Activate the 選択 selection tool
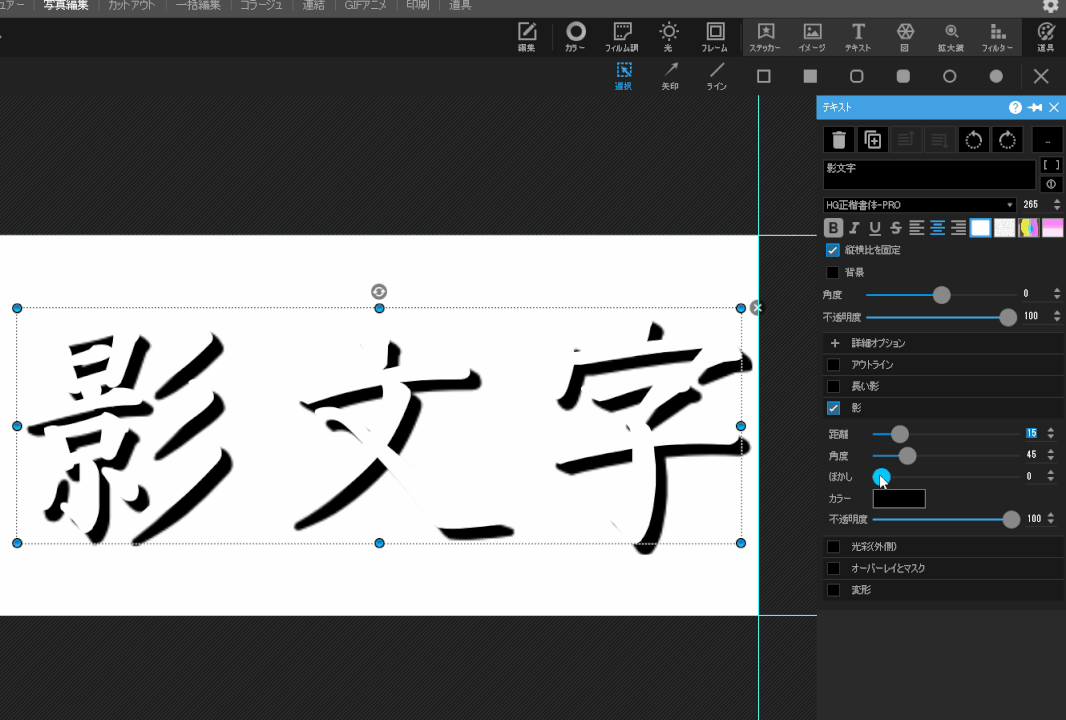Screen dimensions: 1066x720 [x=623, y=76]
